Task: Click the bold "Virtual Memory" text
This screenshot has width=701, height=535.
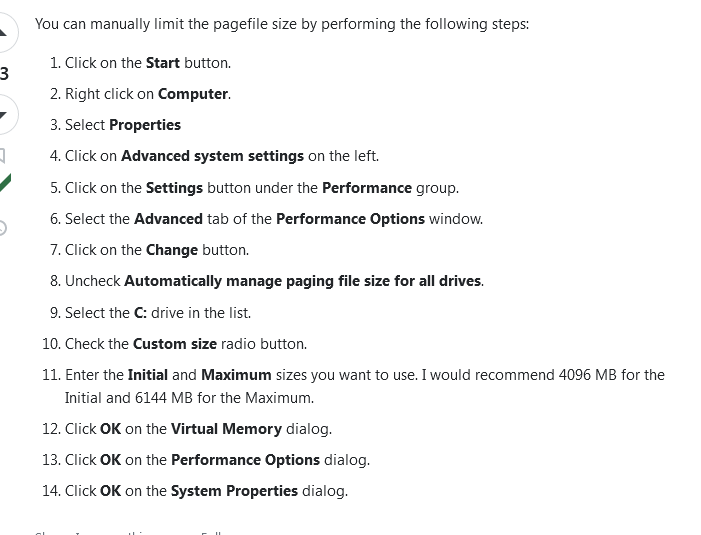Action: point(226,429)
